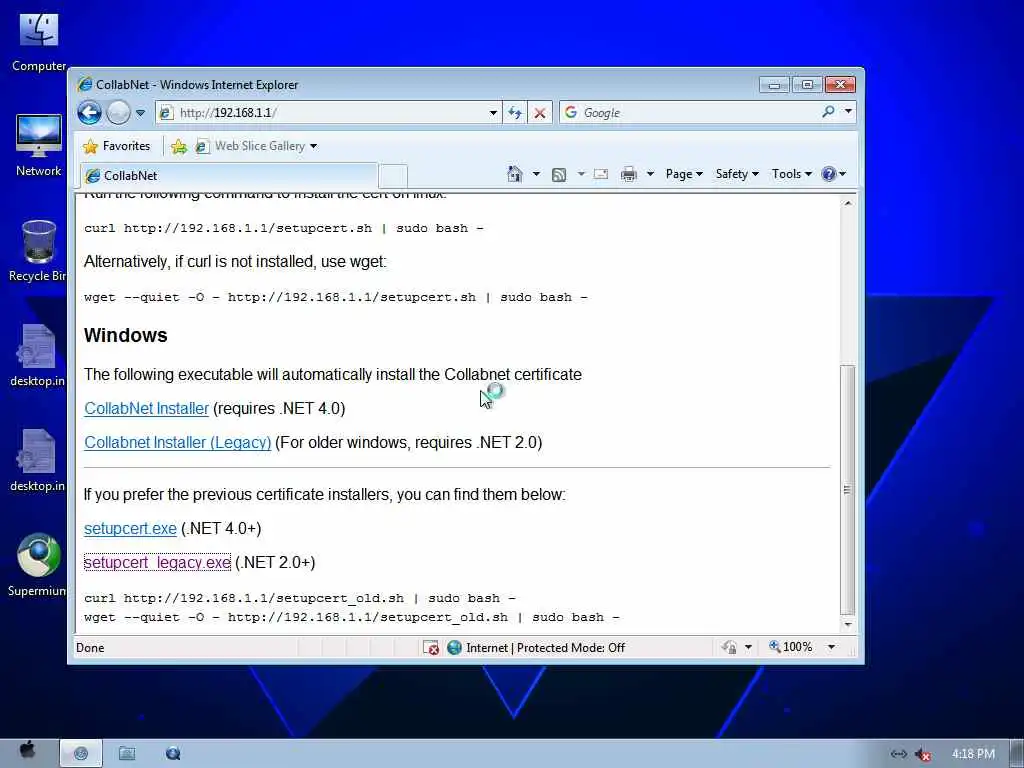Click the Add to Favorites Bar star icon
The width and height of the screenshot is (1024, 768).
(178, 146)
